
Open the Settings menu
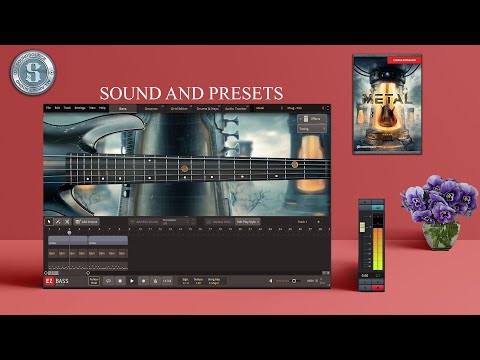pyautogui.click(x=80, y=108)
